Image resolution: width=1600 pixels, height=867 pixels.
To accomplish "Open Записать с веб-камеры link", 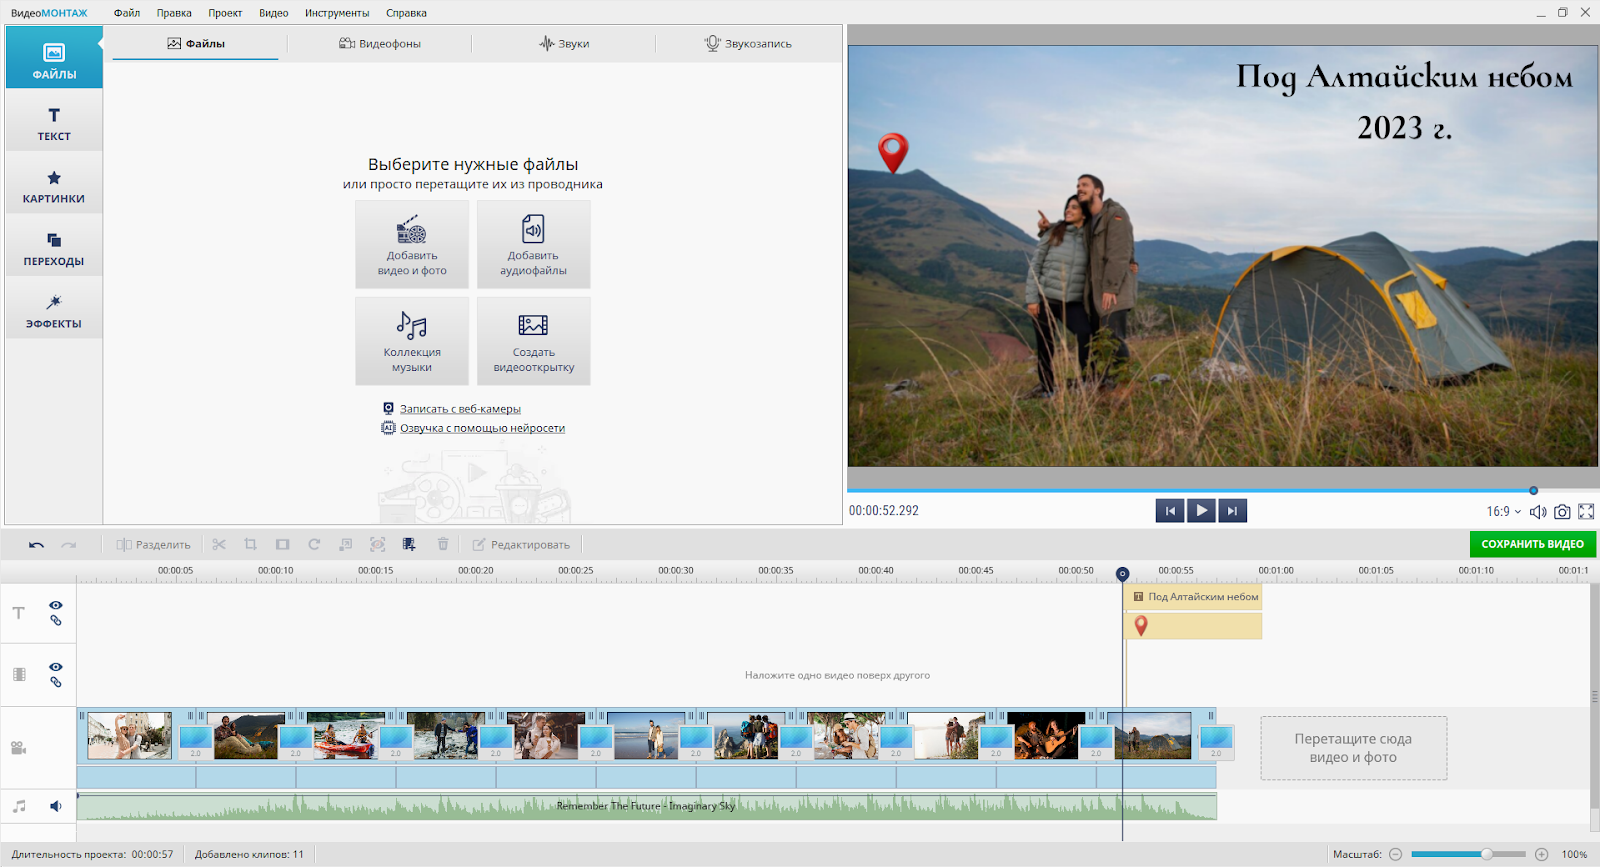I will point(460,409).
